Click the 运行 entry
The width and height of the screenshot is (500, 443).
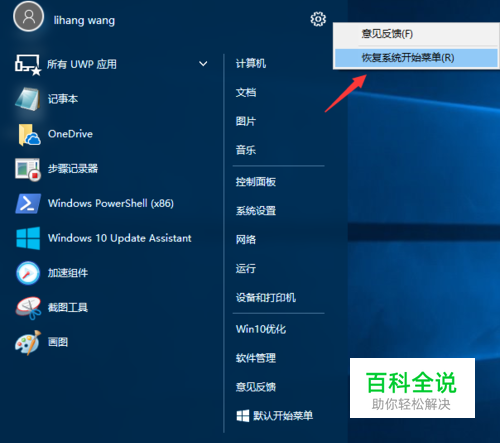(246, 268)
